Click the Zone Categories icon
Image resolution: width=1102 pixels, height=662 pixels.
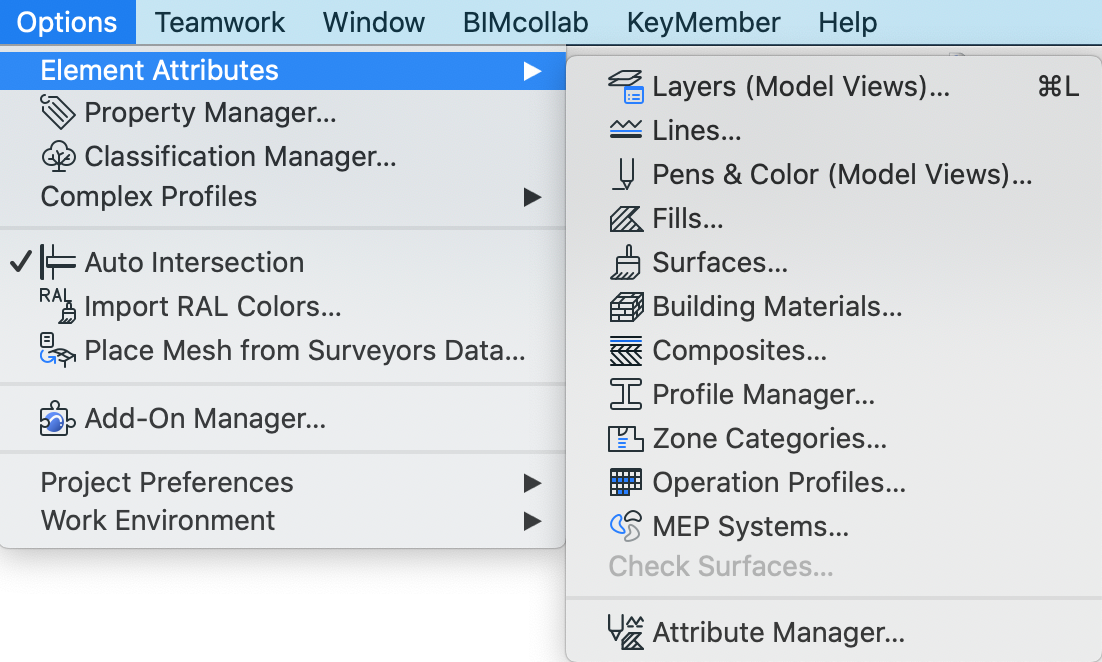[625, 439]
